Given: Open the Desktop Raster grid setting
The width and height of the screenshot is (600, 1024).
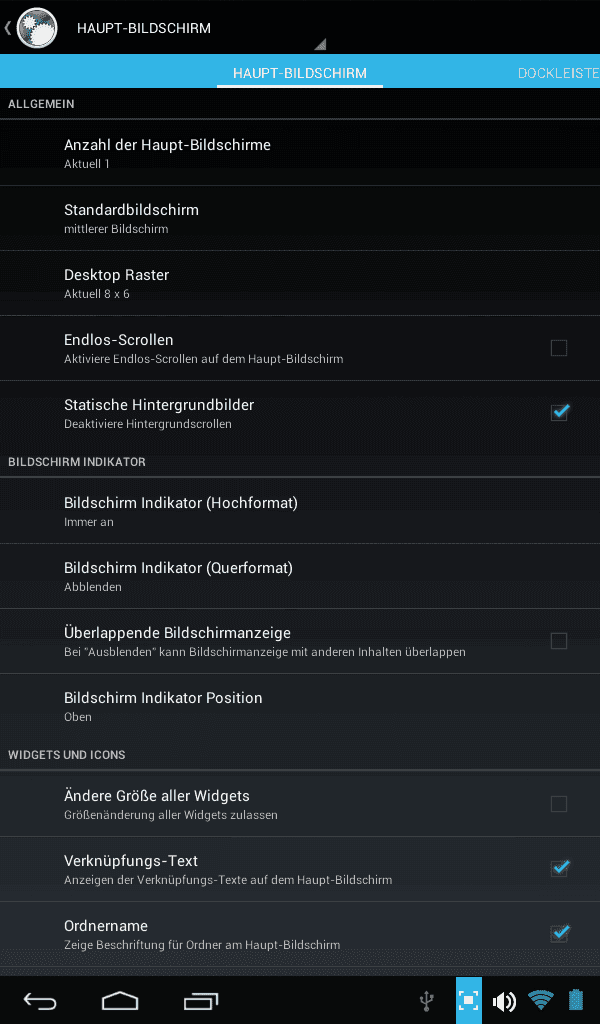Looking at the screenshot, I should point(300,283).
